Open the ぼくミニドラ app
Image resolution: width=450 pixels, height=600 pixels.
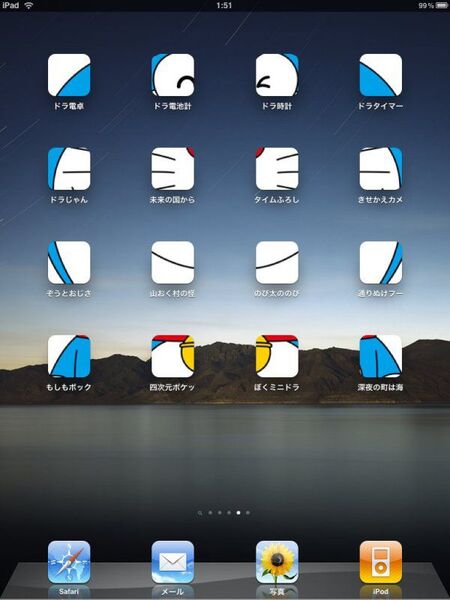[x=277, y=356]
